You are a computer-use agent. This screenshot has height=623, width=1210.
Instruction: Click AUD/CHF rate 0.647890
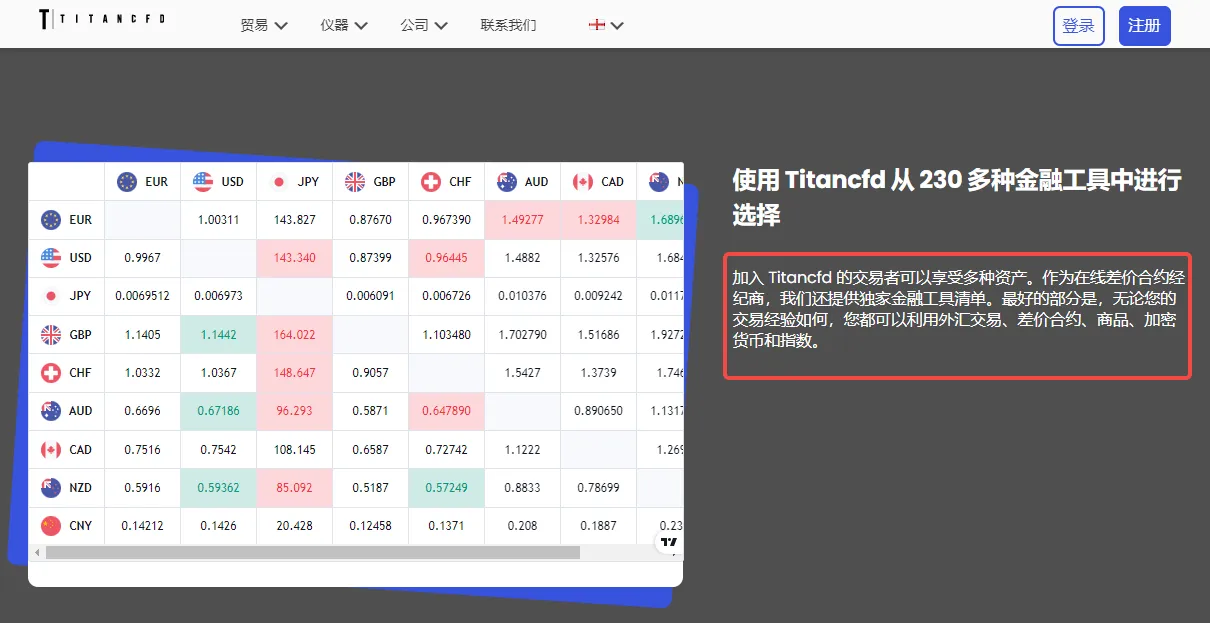coord(447,411)
